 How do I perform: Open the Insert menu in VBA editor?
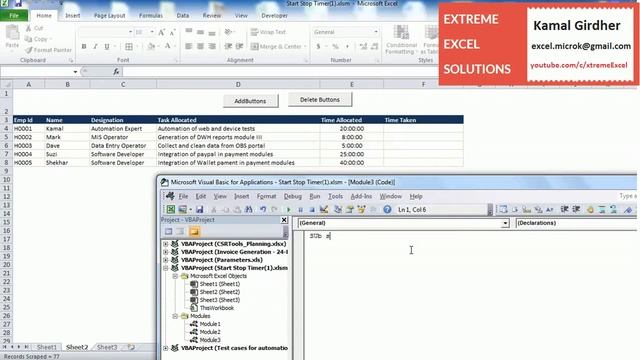point(242,196)
